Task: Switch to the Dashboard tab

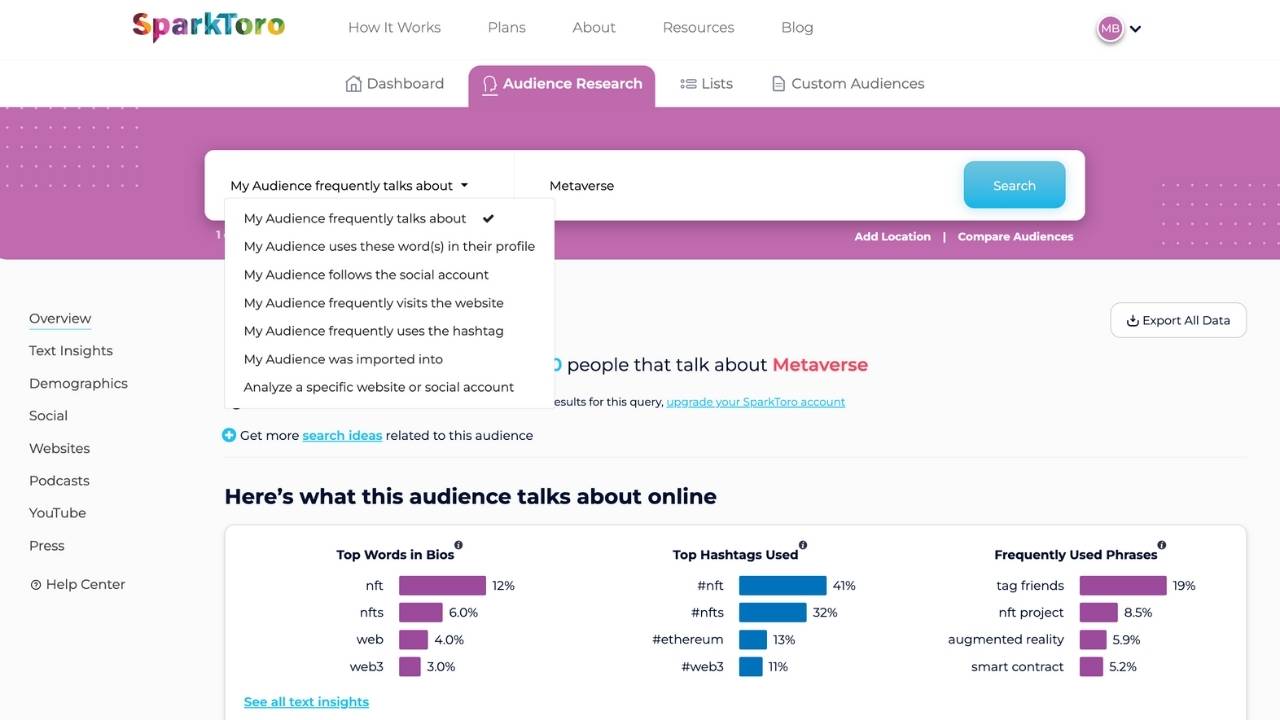Action: click(394, 84)
